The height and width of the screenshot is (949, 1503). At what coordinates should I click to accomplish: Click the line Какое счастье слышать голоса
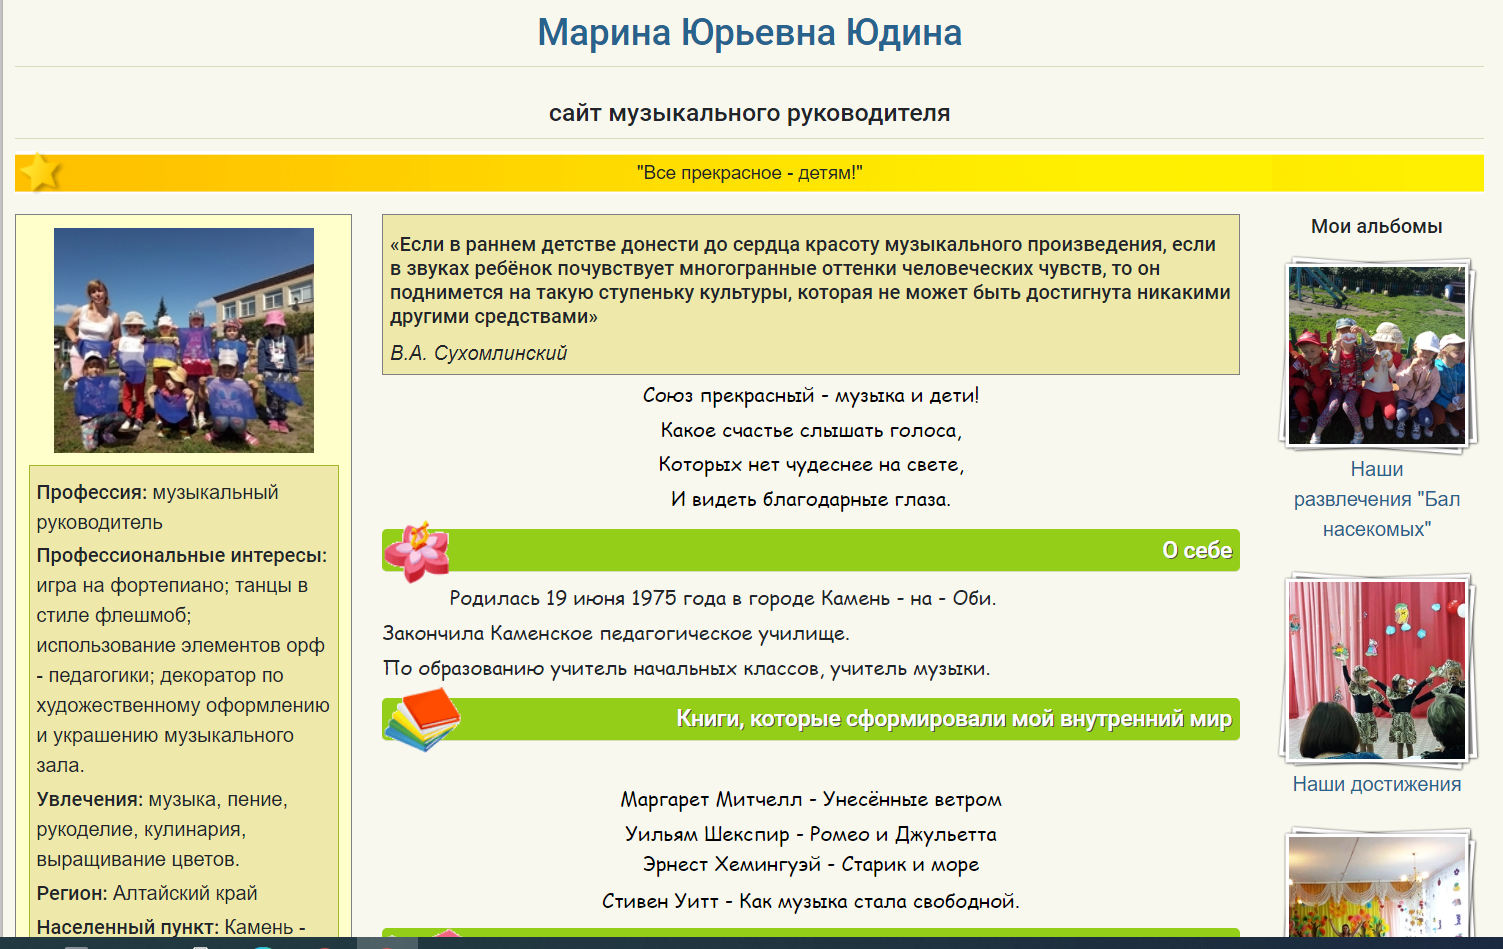point(811,430)
